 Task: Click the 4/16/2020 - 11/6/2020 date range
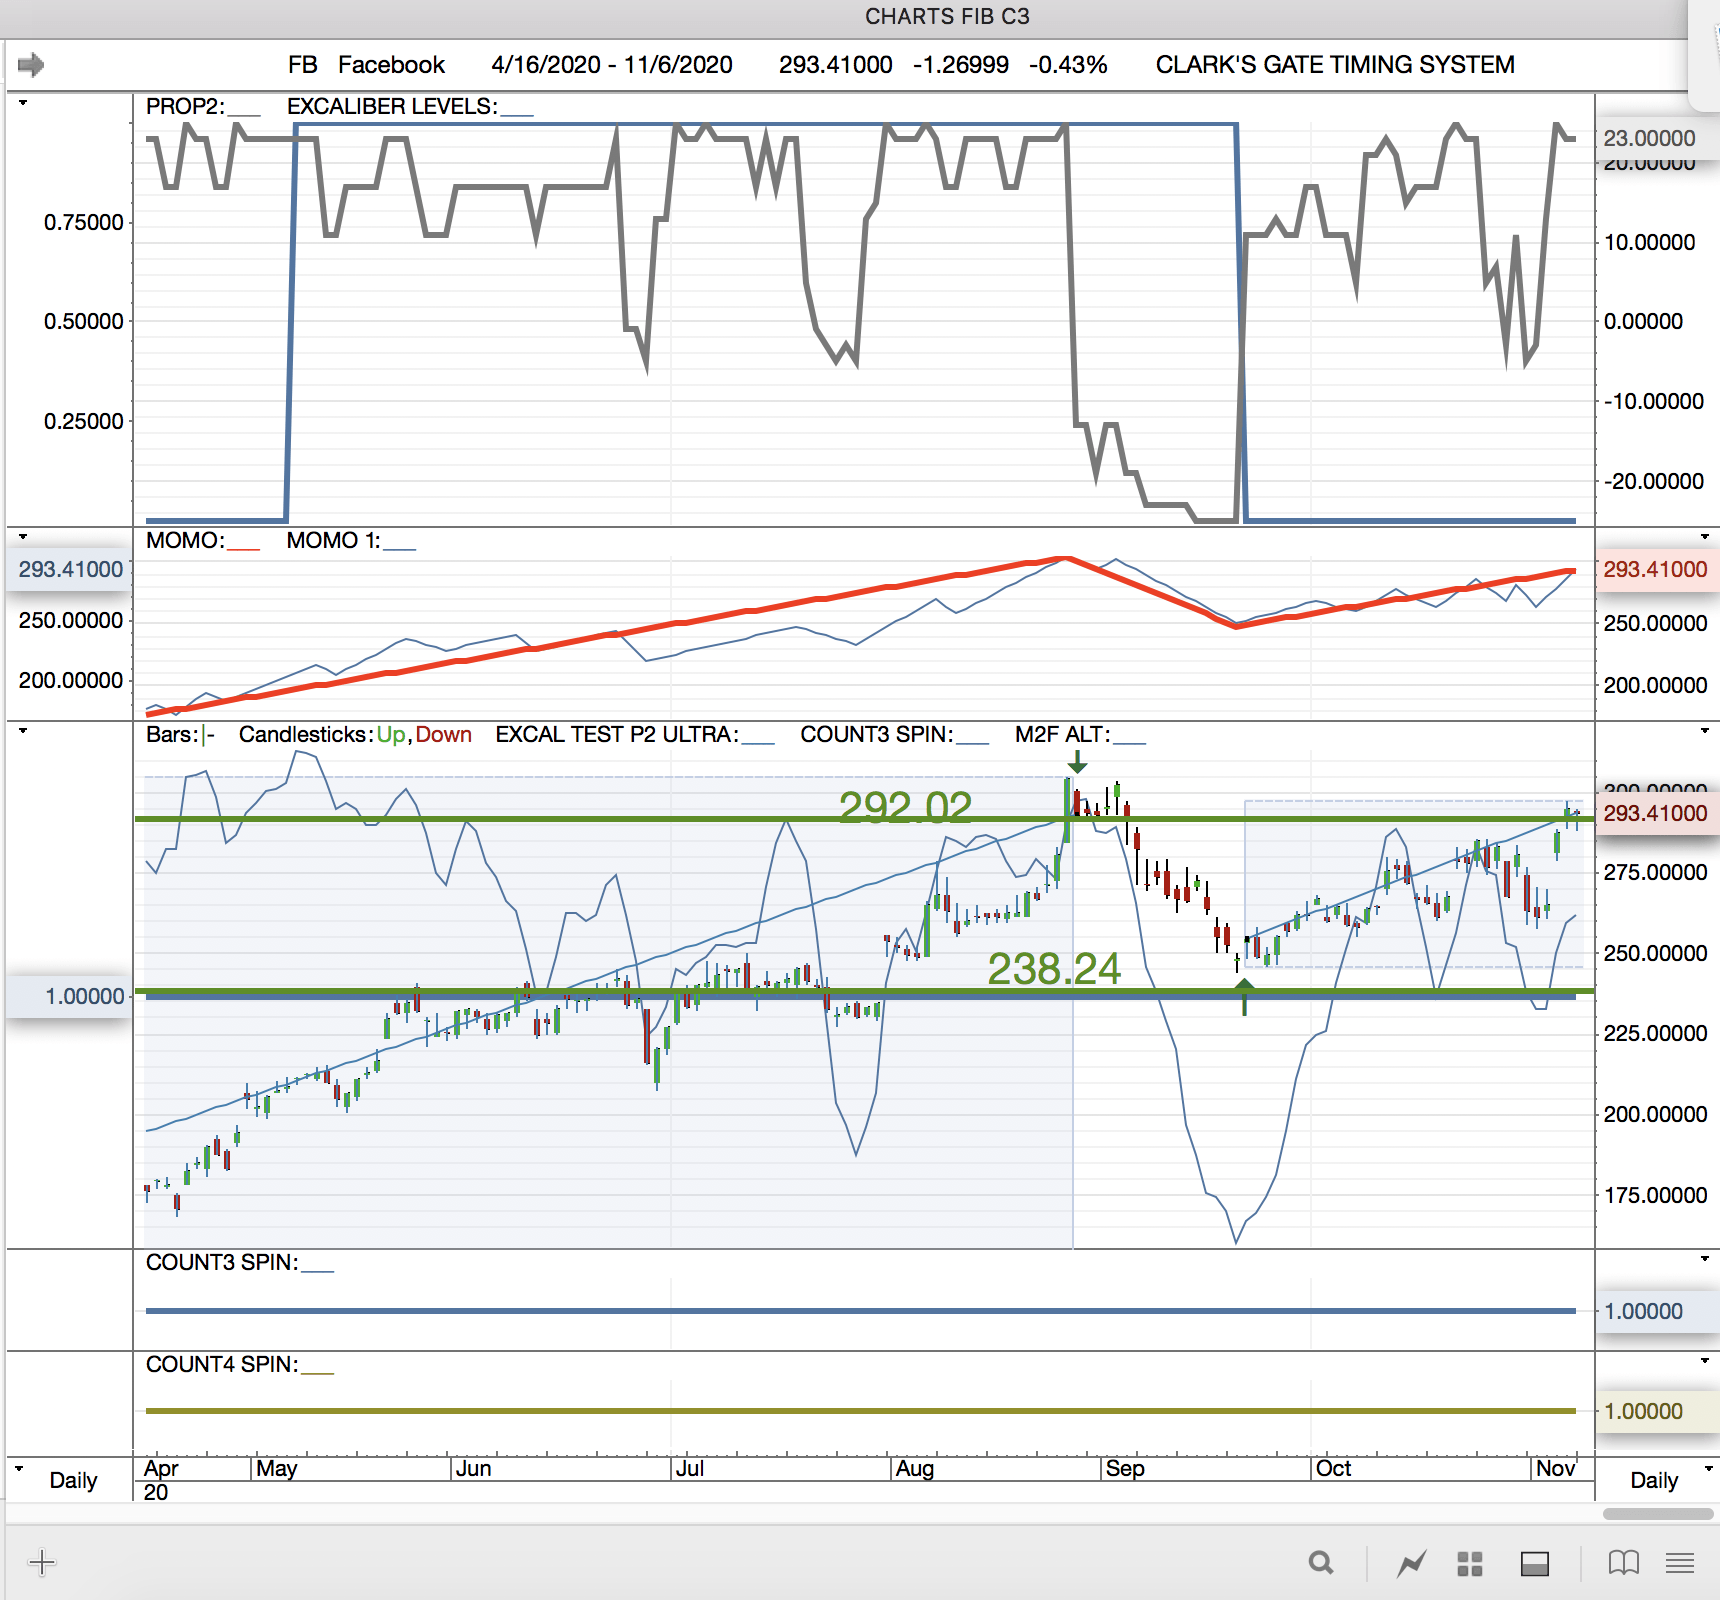coord(612,65)
